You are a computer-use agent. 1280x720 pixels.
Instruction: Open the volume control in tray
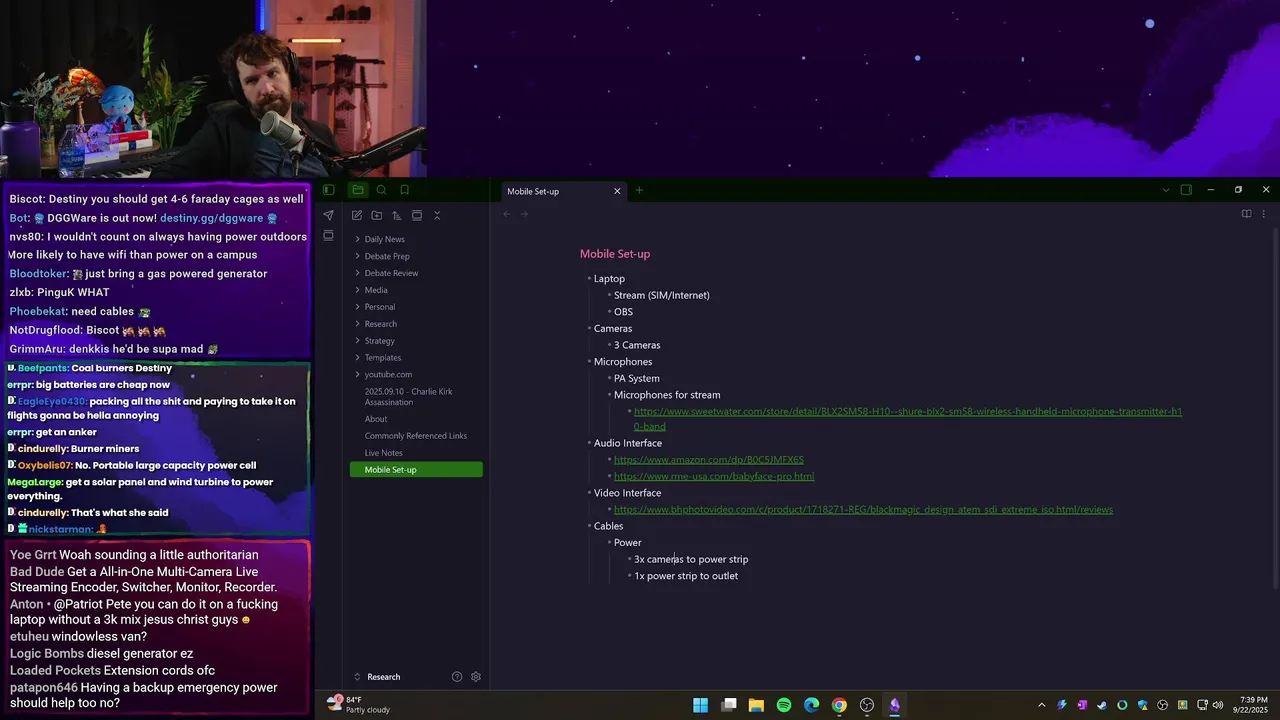(x=1217, y=705)
